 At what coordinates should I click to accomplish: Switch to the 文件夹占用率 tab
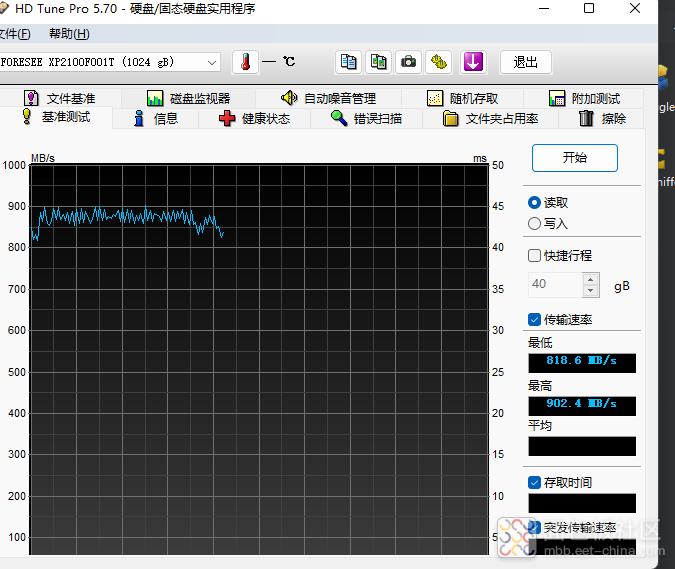pyautogui.click(x=491, y=118)
